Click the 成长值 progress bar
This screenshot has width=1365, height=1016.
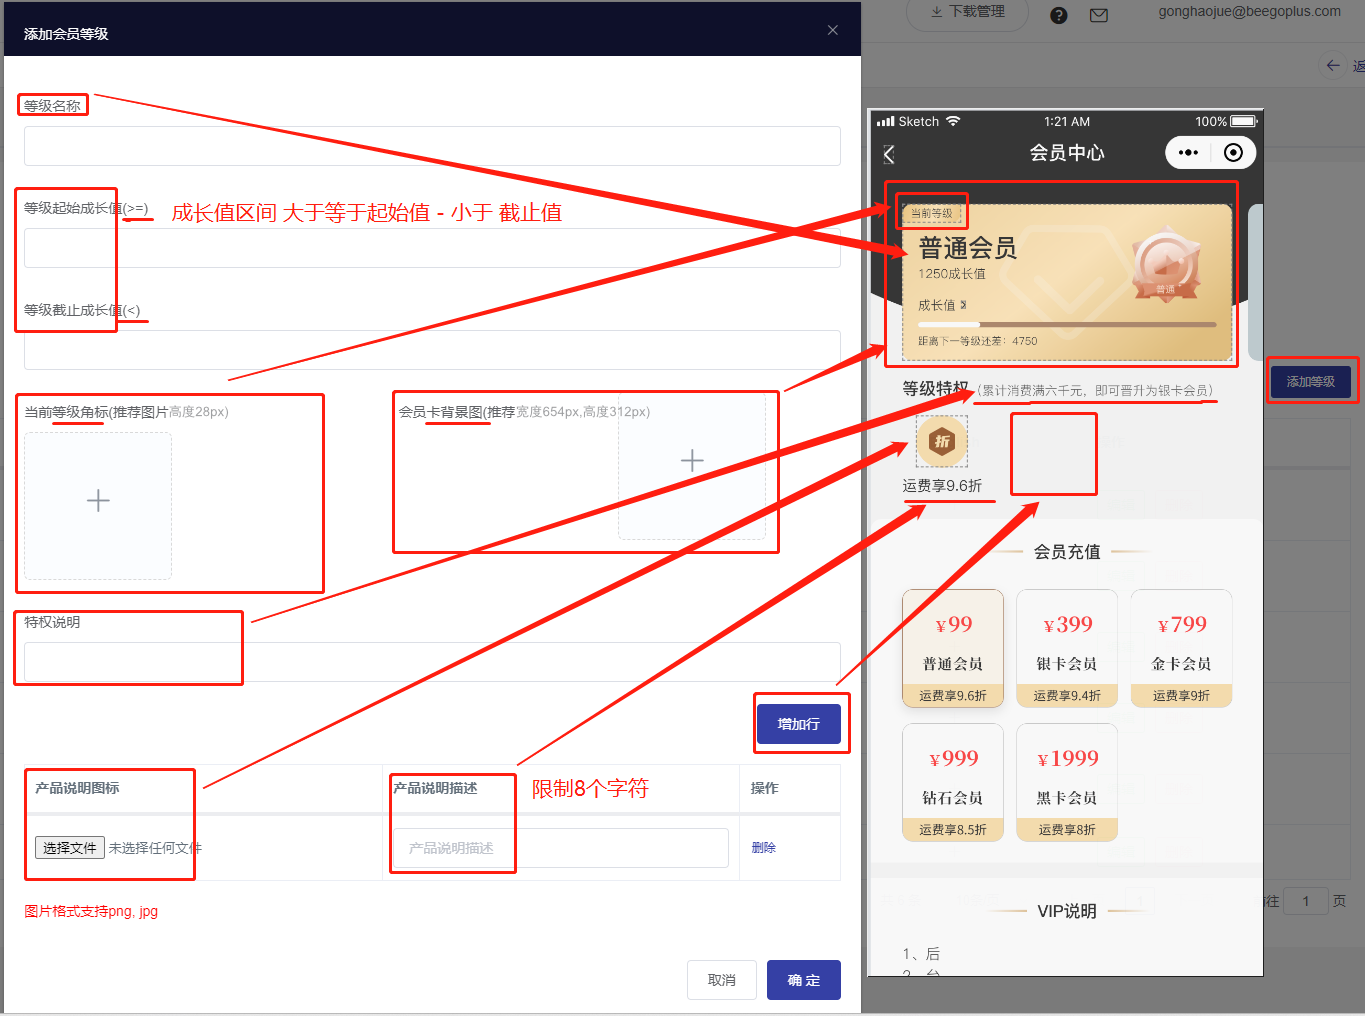click(x=1067, y=325)
